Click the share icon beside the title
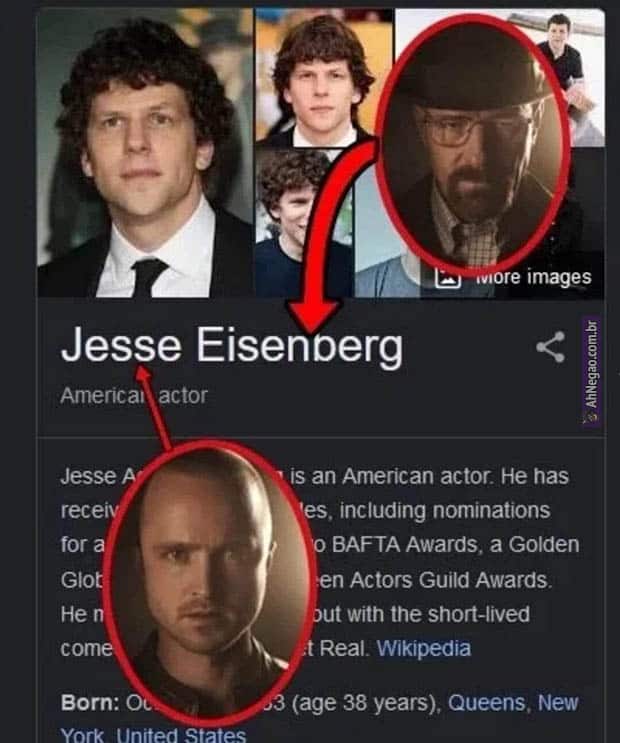620x743 pixels. pyautogui.click(x=550, y=347)
